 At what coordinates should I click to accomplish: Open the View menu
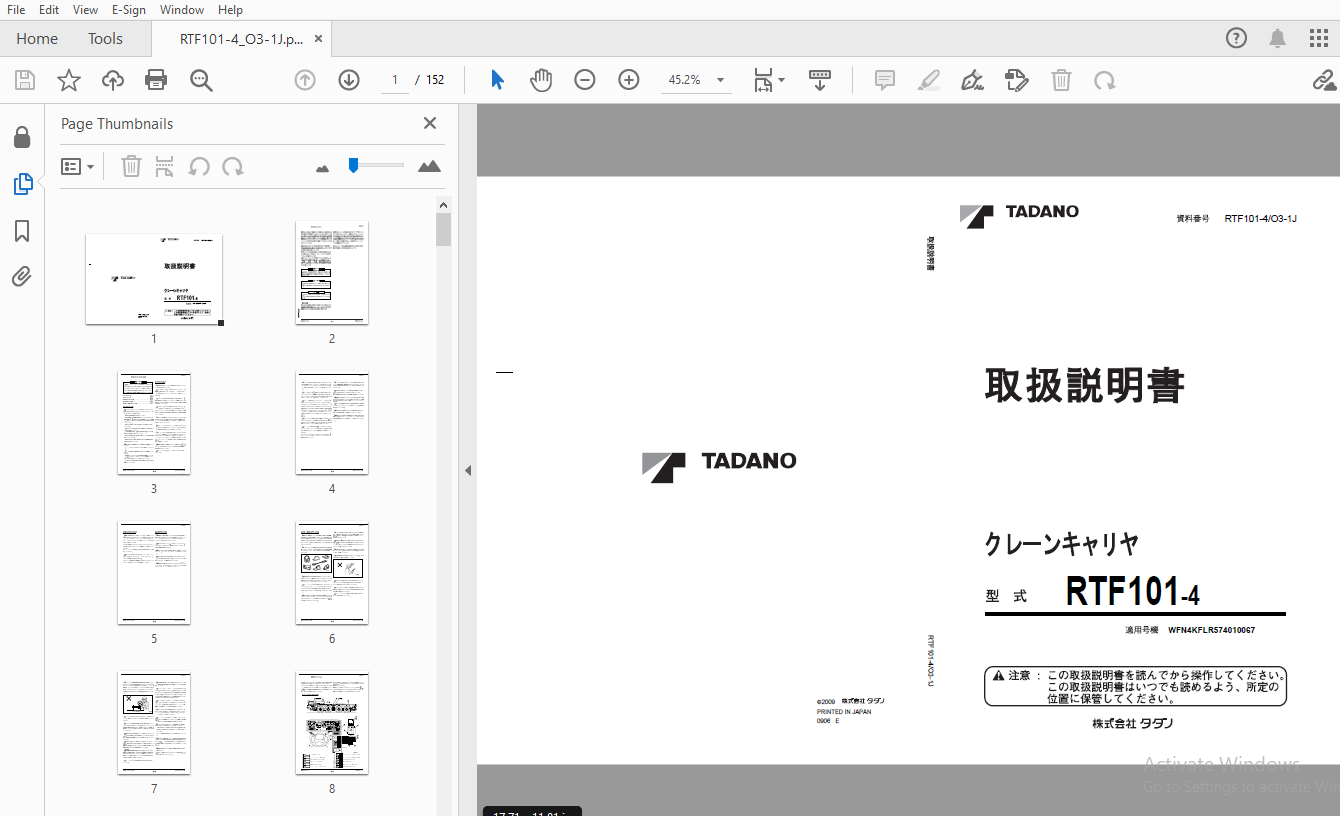tap(85, 10)
